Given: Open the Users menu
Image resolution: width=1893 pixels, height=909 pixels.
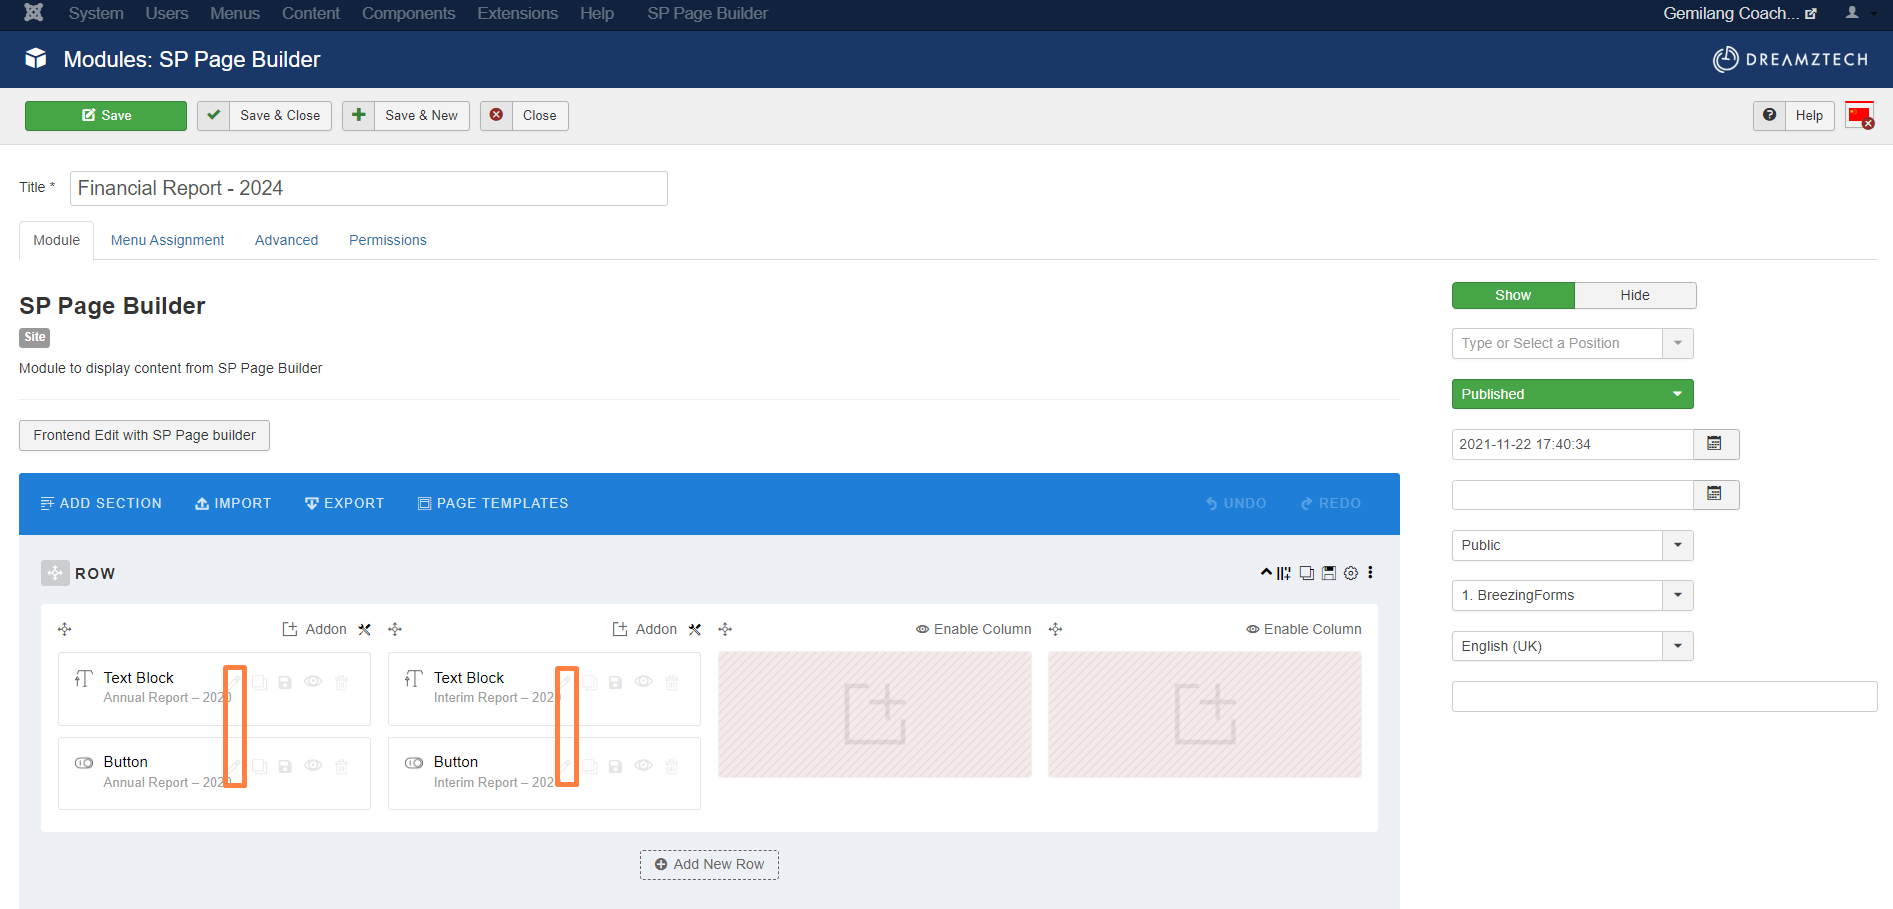Looking at the screenshot, I should (166, 13).
